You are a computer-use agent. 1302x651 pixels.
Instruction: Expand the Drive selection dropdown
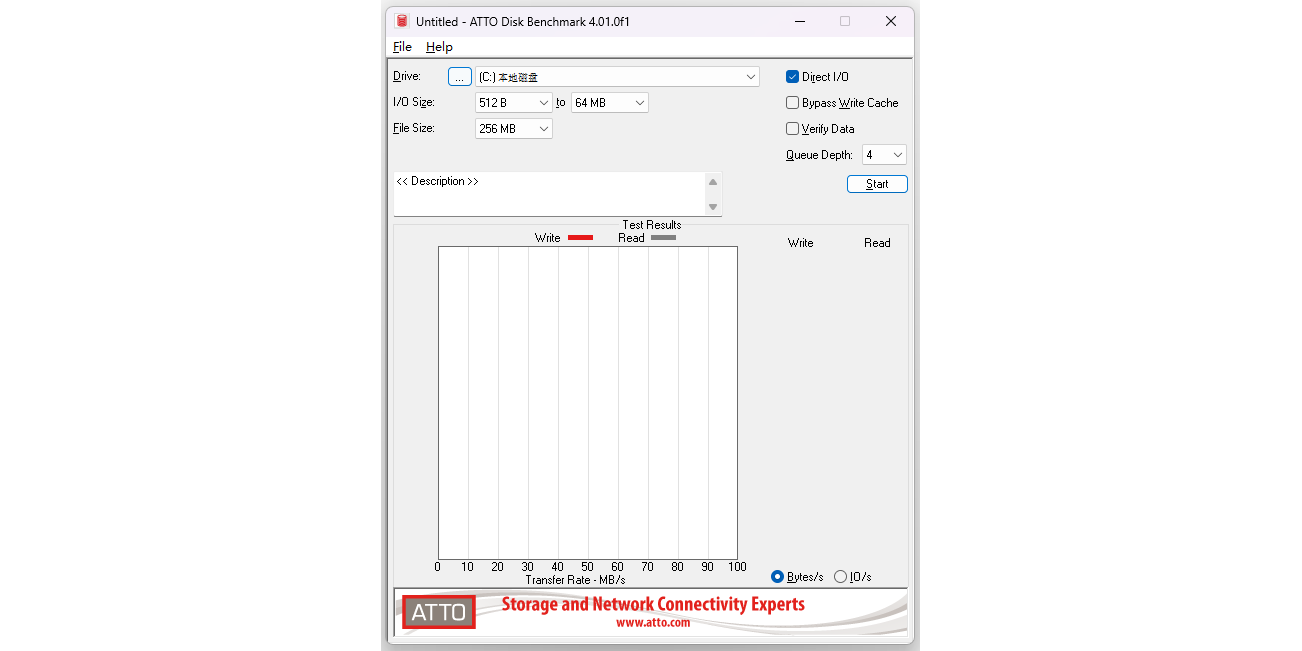[751, 77]
